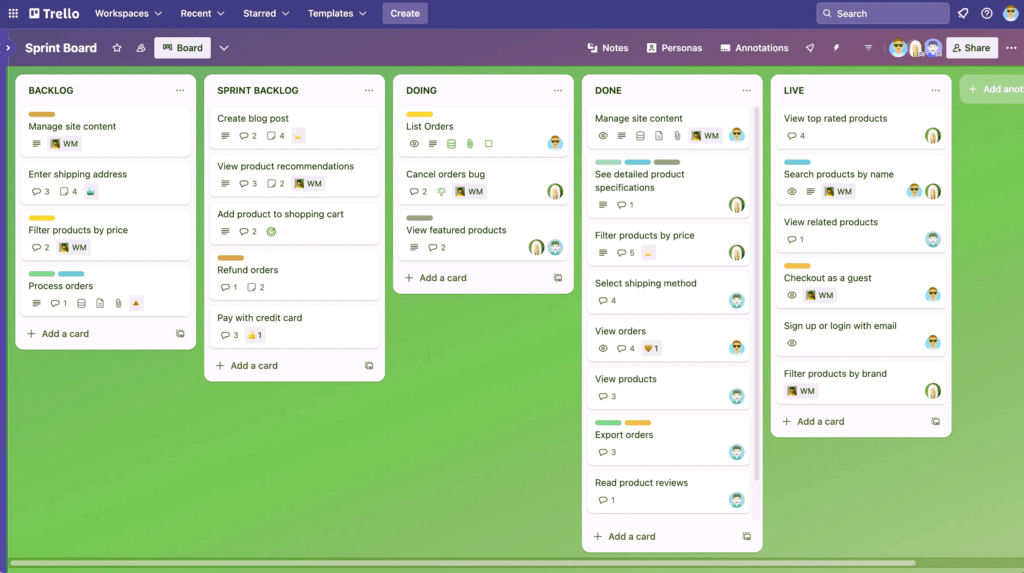
Task: Click attachment icon on Process orders card
Action: click(x=118, y=303)
